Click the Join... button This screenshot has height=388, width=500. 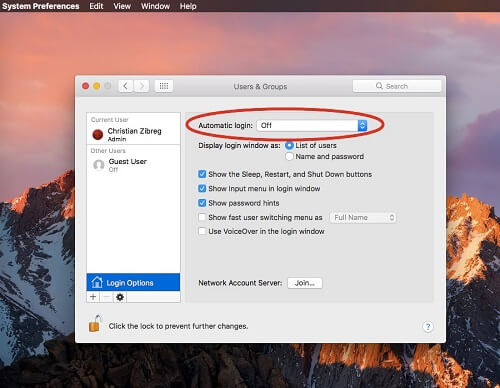pyautogui.click(x=305, y=283)
